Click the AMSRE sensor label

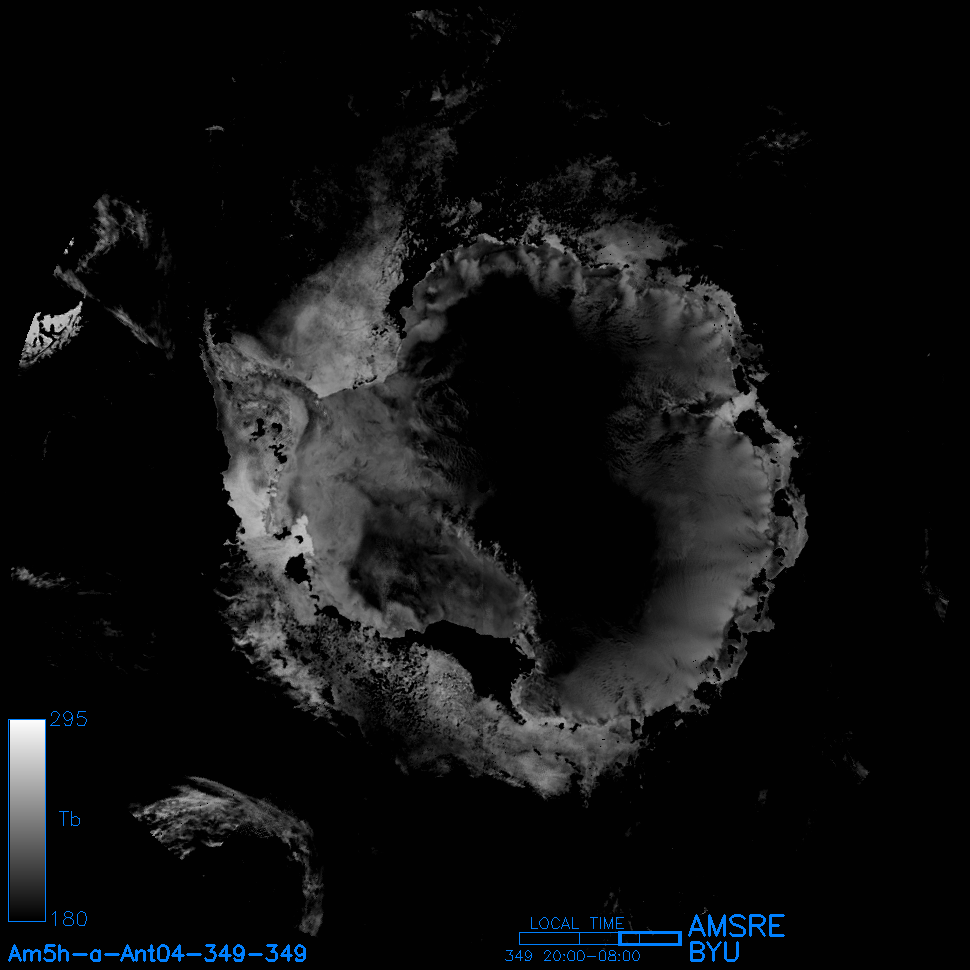[736, 926]
